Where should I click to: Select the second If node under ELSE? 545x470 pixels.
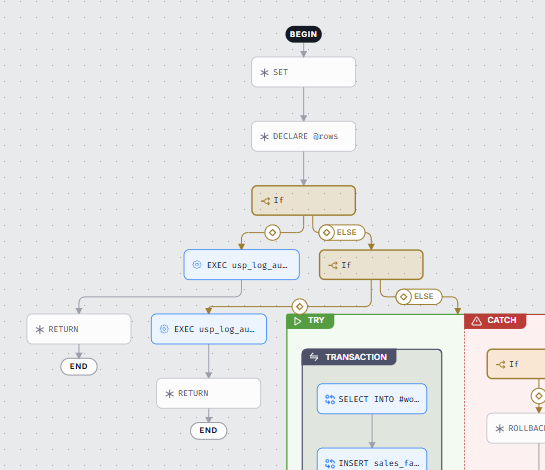[371, 265]
